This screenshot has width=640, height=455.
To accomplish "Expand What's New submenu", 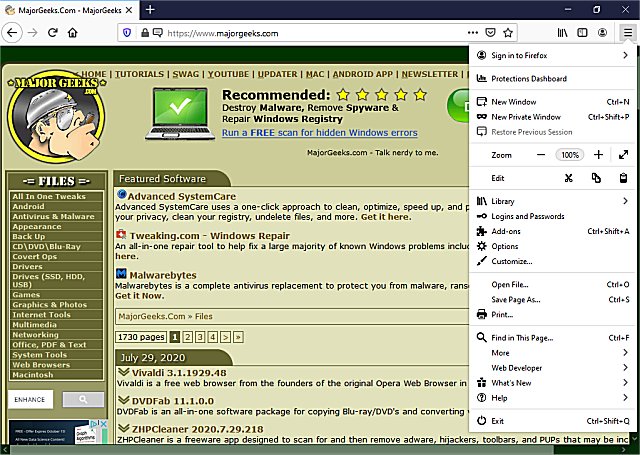I will [x=553, y=383].
